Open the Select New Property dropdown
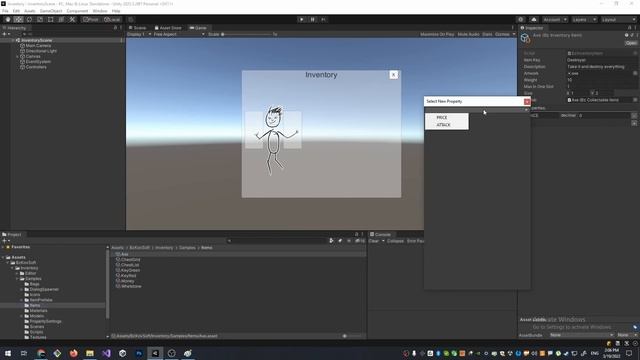Viewport: 640px width, 360px height. (x=477, y=110)
